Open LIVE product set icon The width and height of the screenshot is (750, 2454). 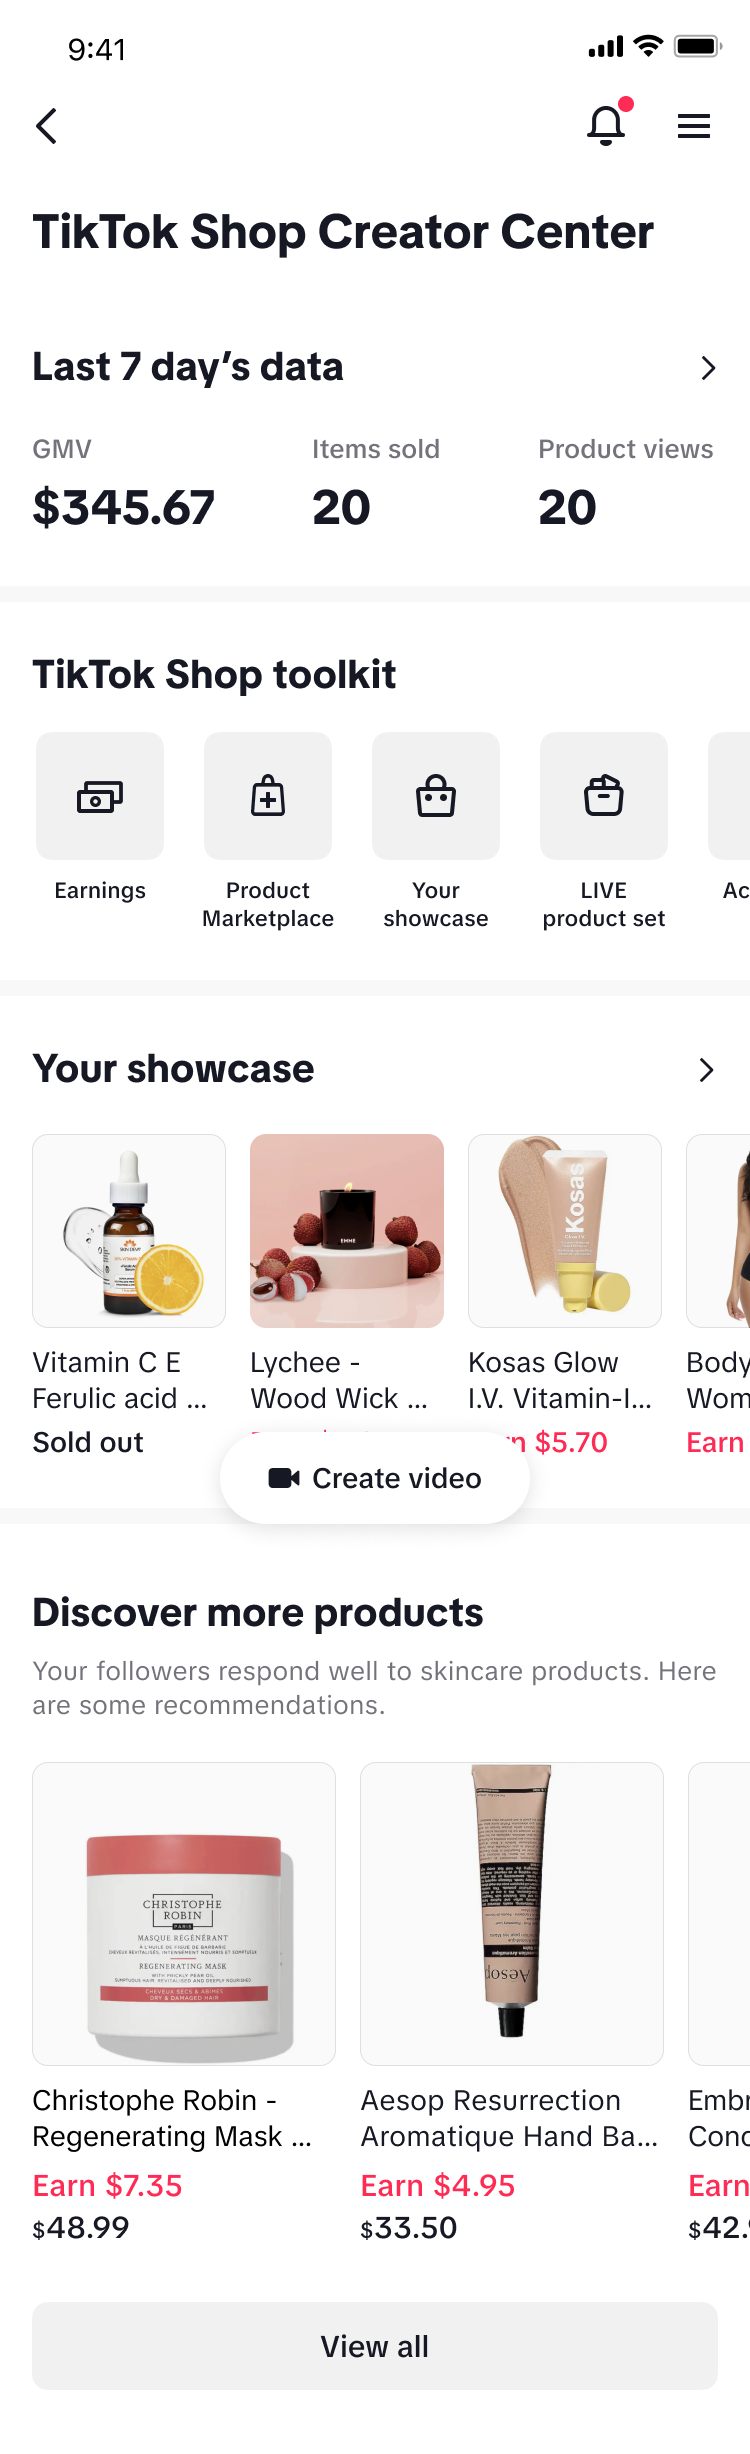604,796
